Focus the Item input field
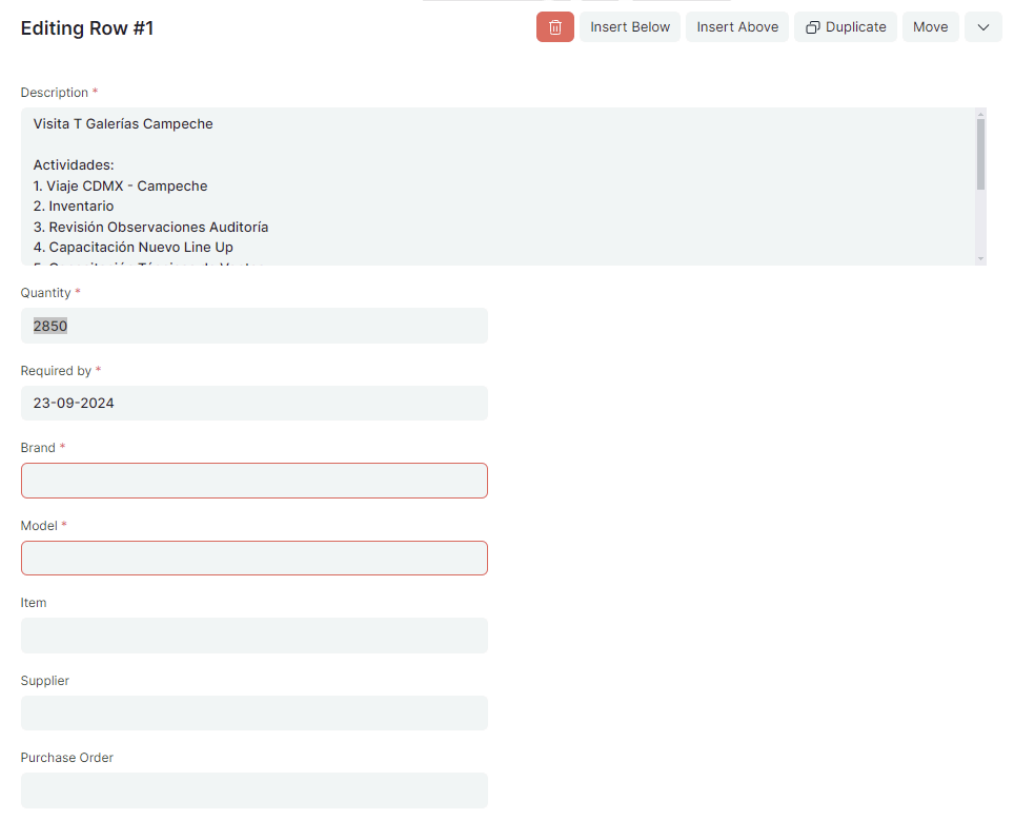This screenshot has height=826, width=1018. (x=254, y=635)
